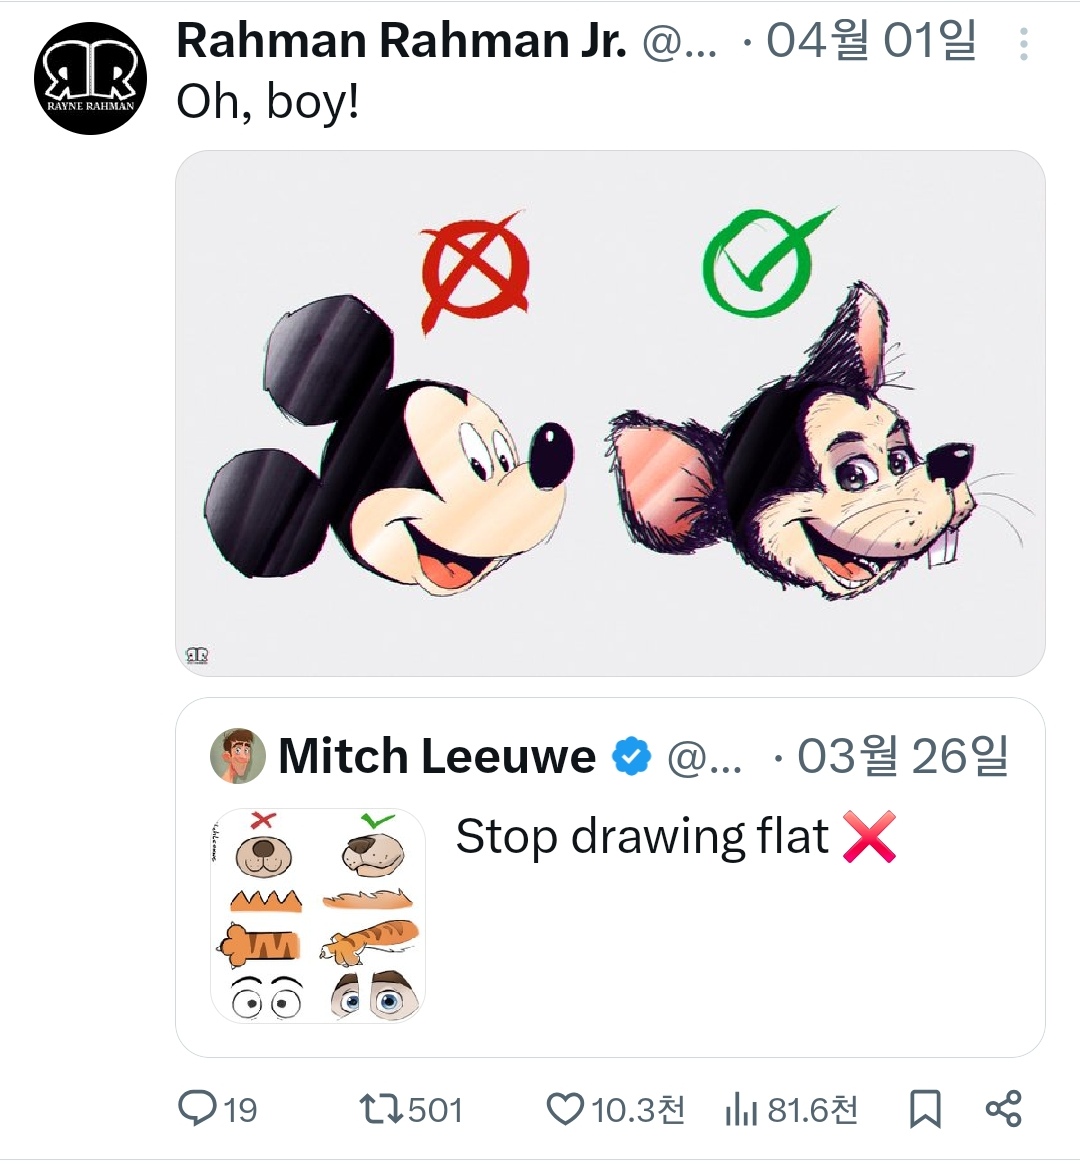Open Mitch Leeuwe's small avatar
The image size is (1080, 1165).
238,756
